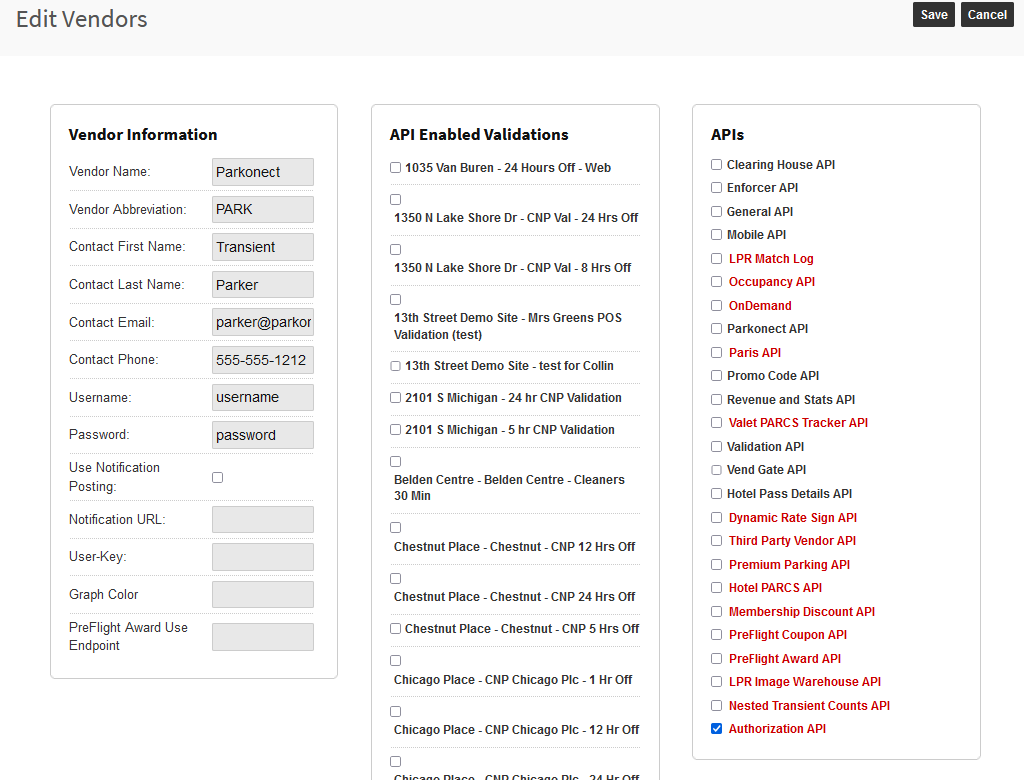Check the Parkonect API option
Image resolution: width=1024 pixels, height=780 pixels.
[x=716, y=329]
